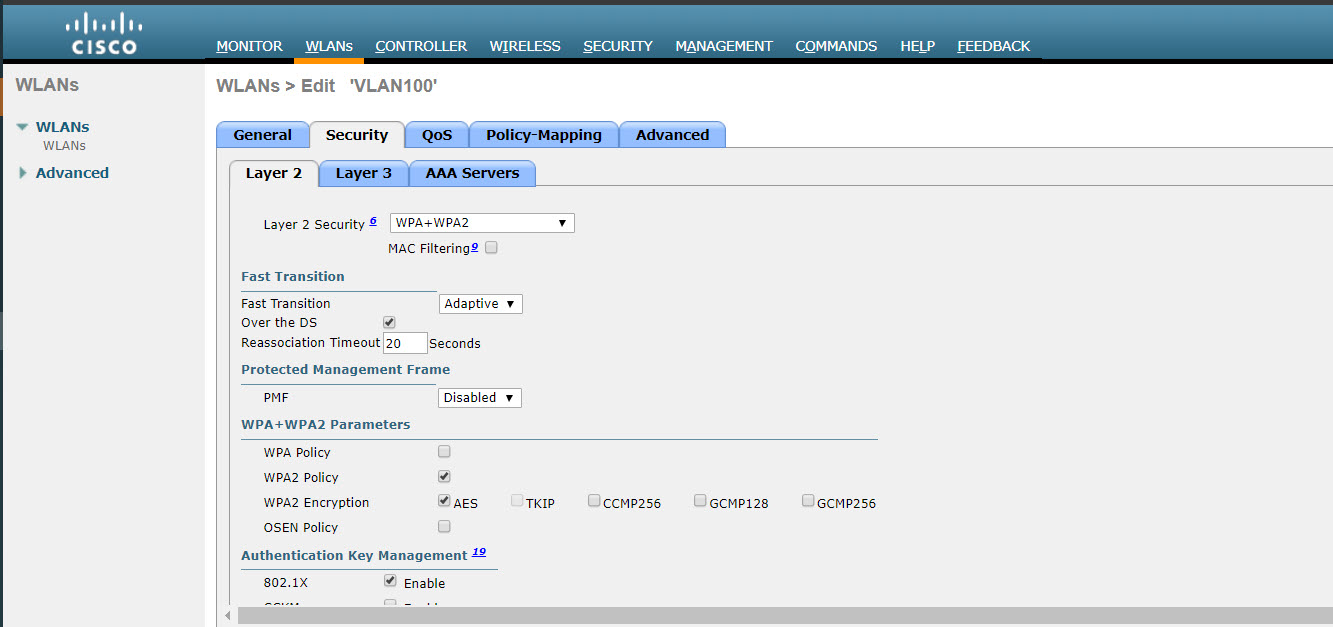Open the Fast Transition dropdown
1333x627 pixels.
point(480,303)
